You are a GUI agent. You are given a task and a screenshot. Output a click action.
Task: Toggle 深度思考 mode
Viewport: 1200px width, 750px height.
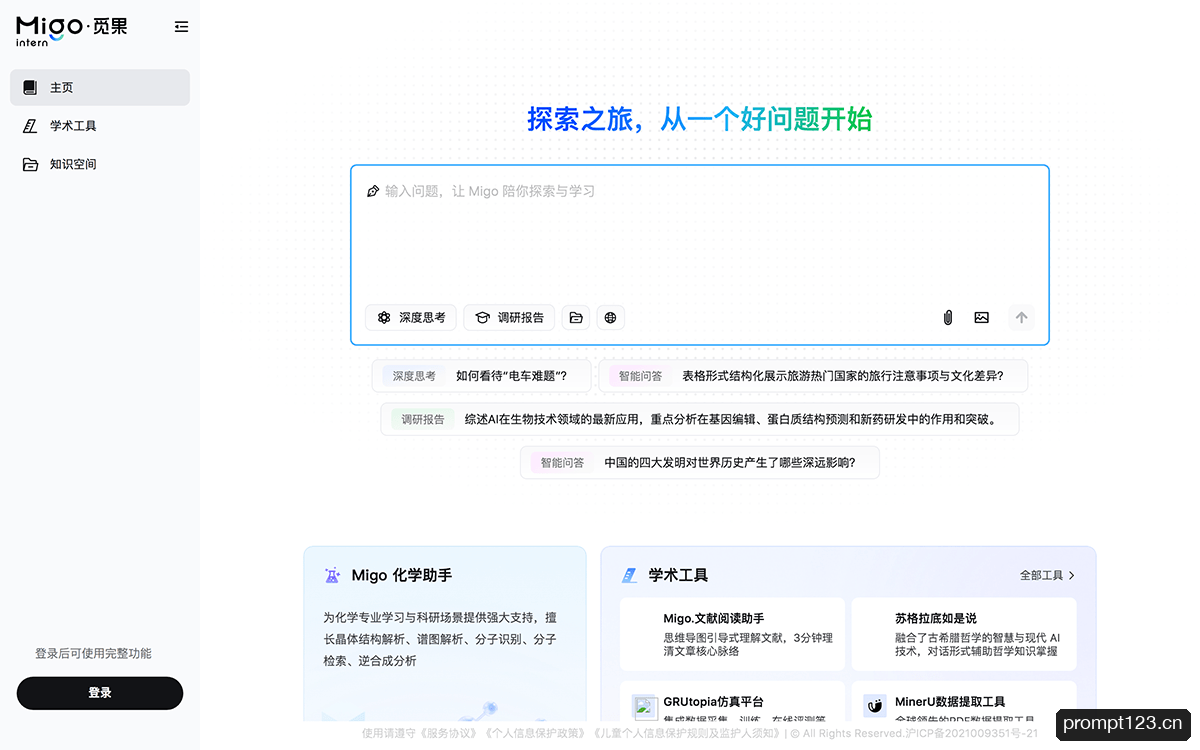pos(411,317)
